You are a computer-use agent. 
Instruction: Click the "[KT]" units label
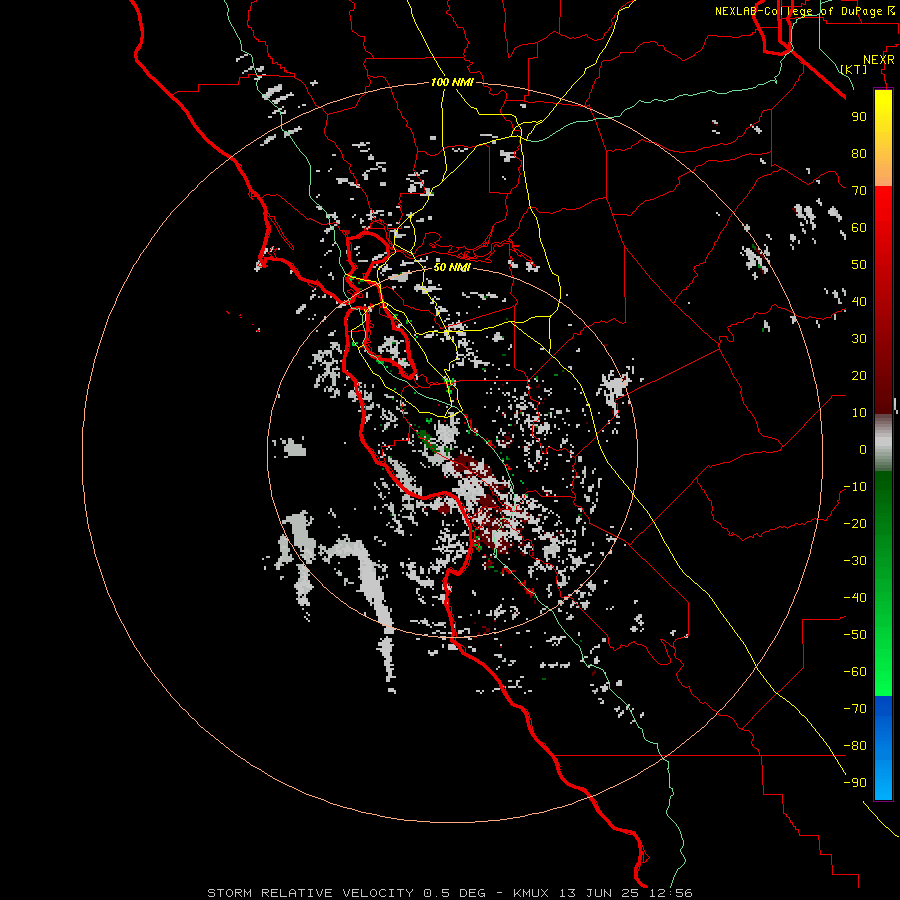[x=854, y=69]
